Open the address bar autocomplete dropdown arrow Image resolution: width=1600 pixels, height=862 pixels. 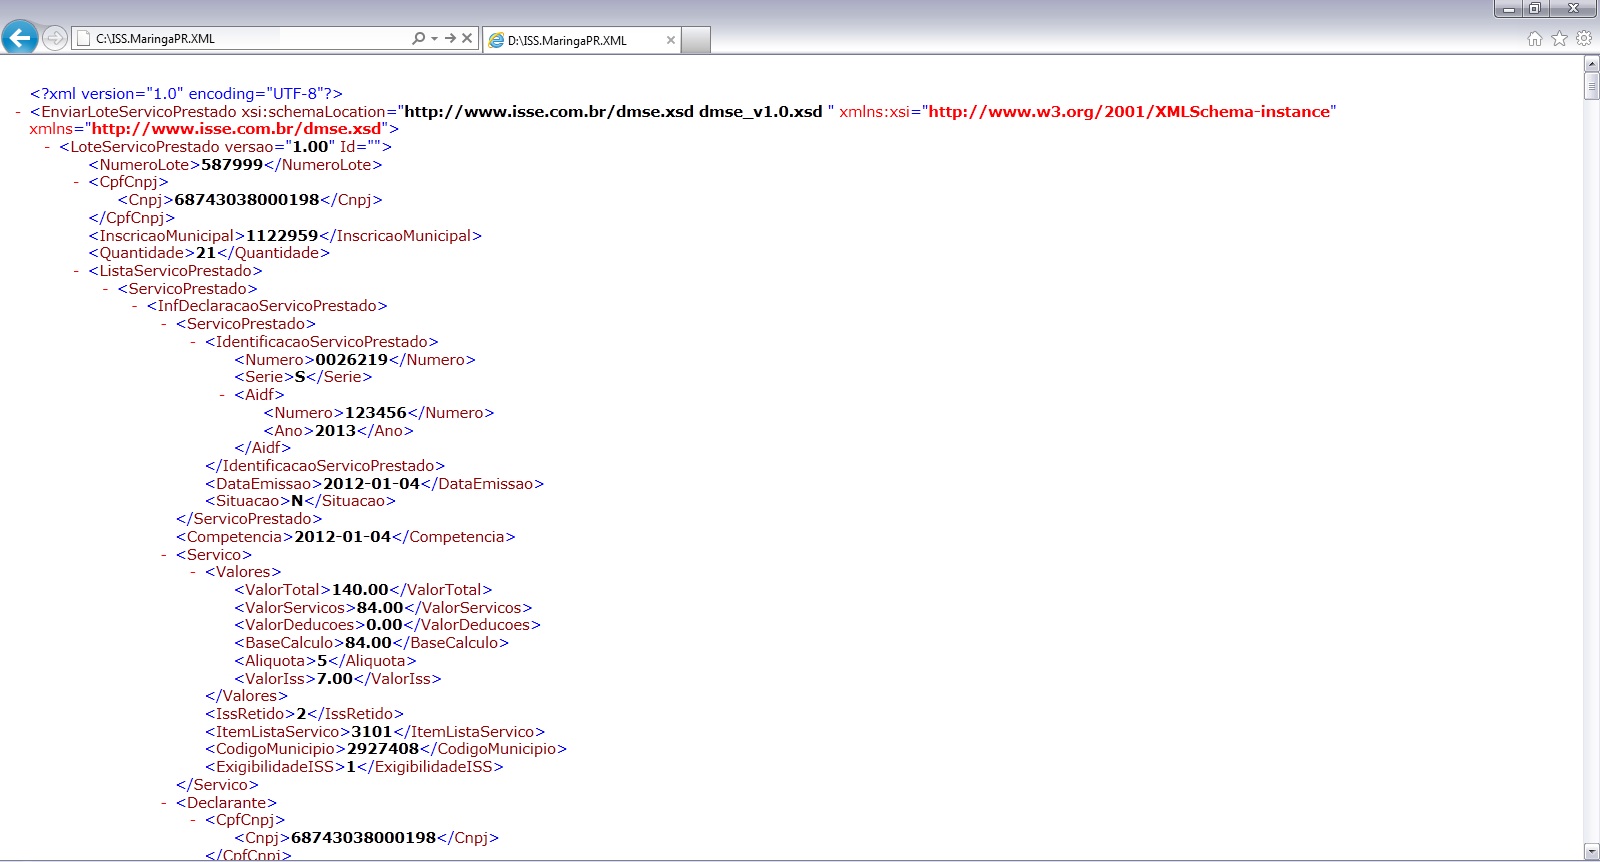434,38
